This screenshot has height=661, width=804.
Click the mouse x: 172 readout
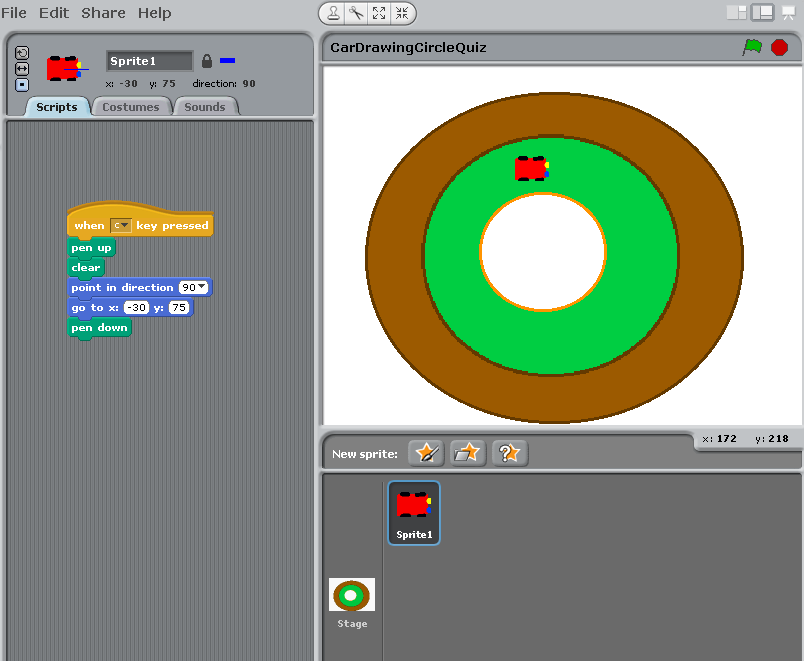(719, 439)
